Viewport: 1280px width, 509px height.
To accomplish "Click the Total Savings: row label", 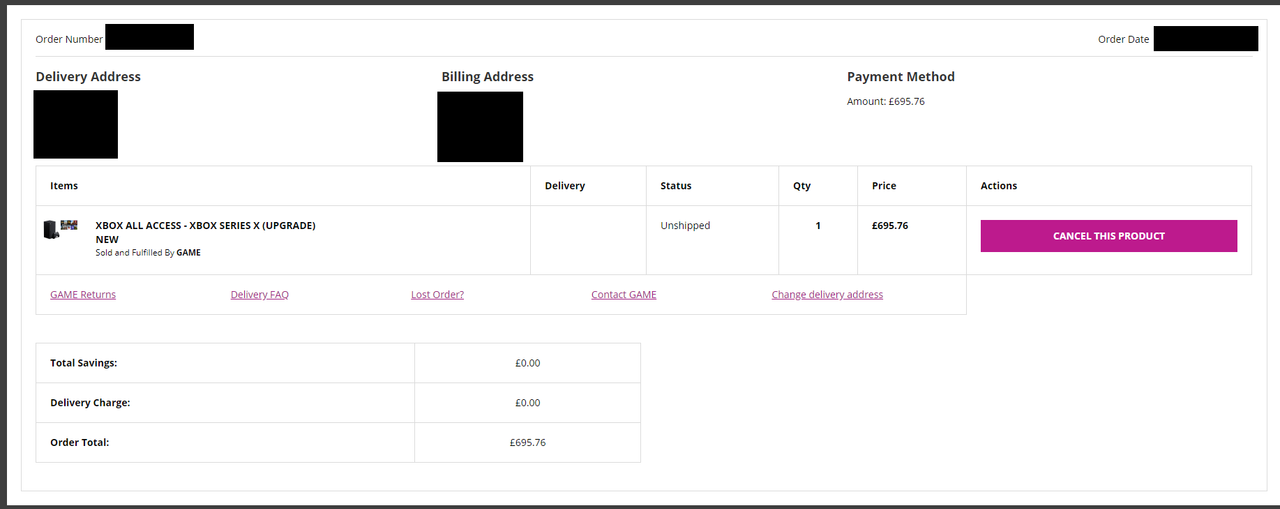I will point(84,363).
